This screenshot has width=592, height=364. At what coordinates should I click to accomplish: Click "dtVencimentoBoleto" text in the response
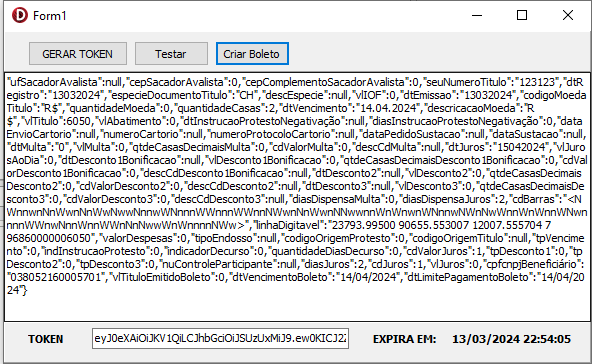(x=279, y=278)
